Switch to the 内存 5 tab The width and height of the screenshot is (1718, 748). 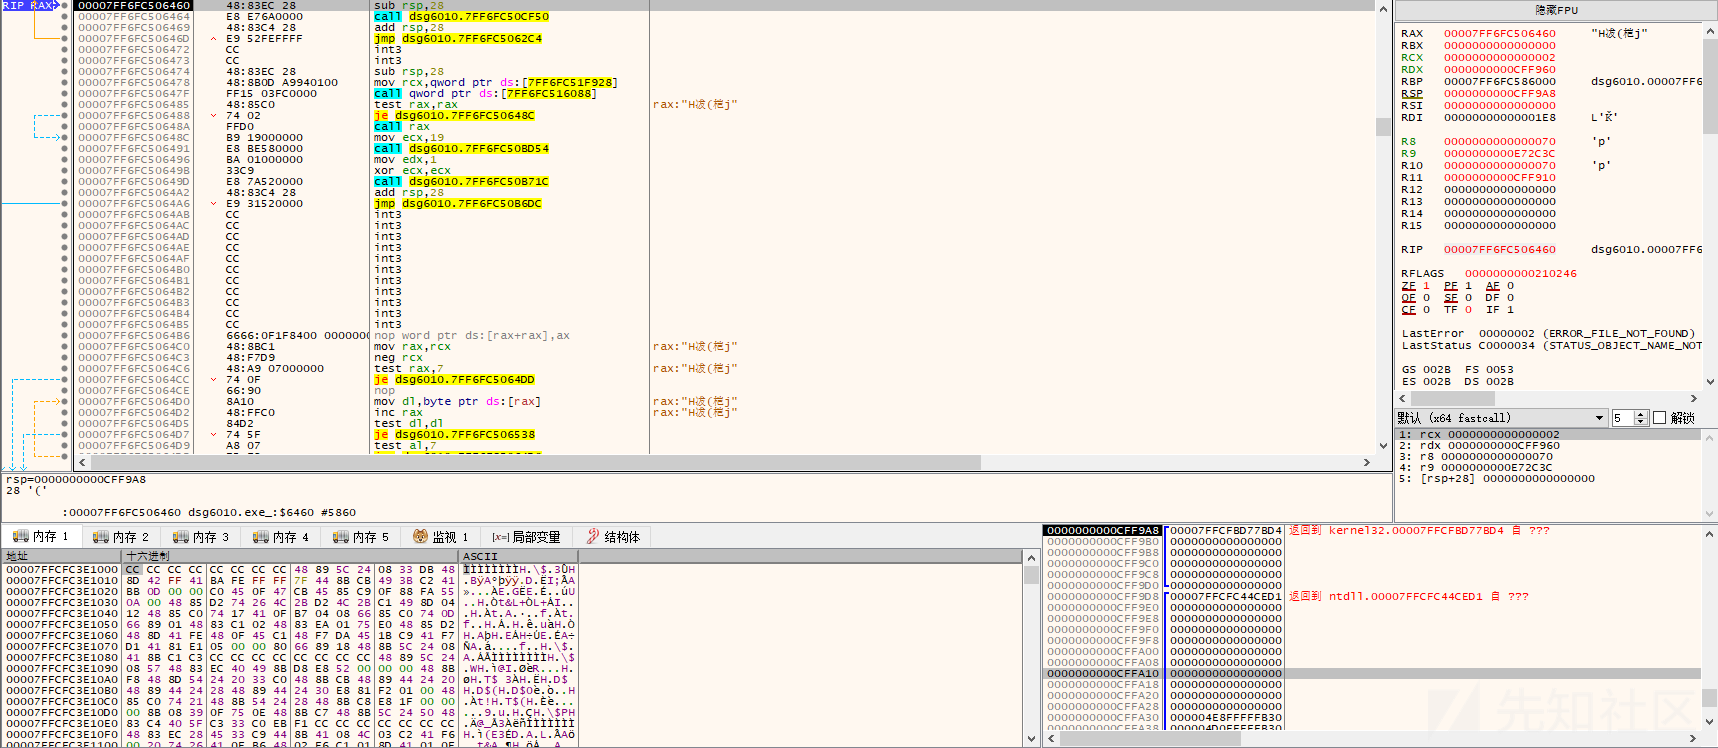coord(360,537)
